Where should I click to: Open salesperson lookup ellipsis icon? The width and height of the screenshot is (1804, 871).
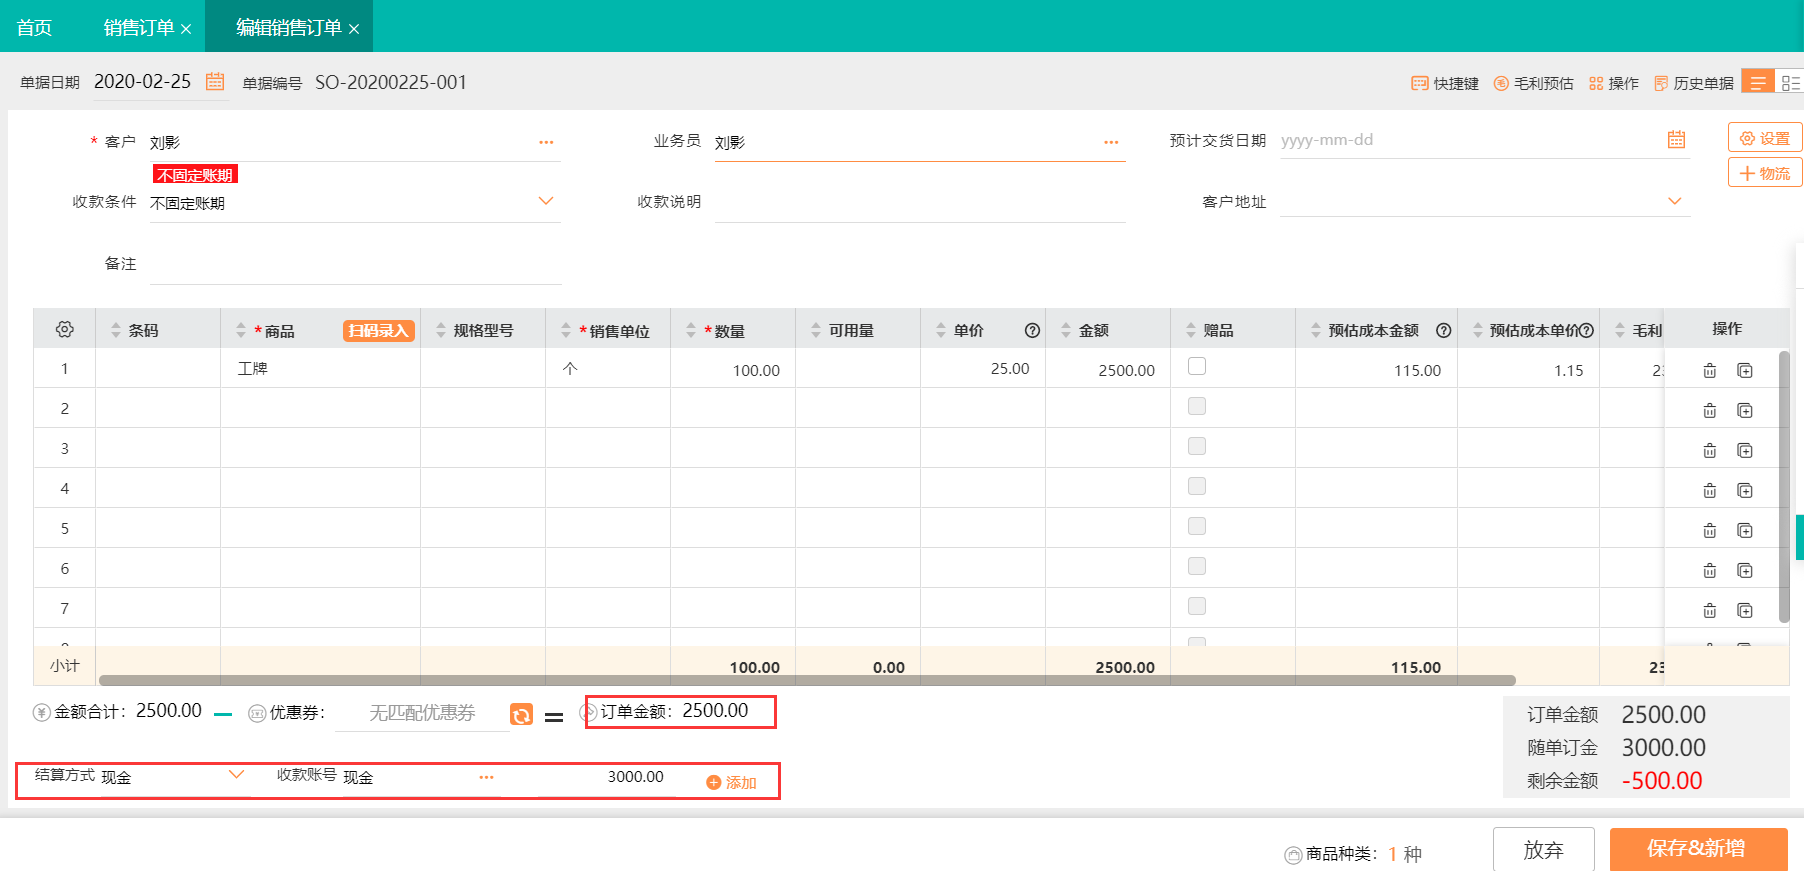pyautogui.click(x=1111, y=142)
